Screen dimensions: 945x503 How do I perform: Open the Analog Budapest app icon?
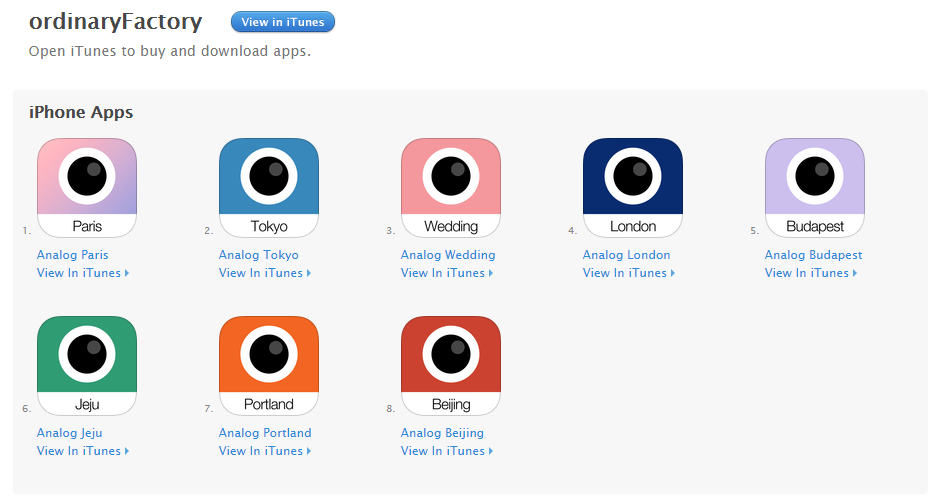(815, 188)
